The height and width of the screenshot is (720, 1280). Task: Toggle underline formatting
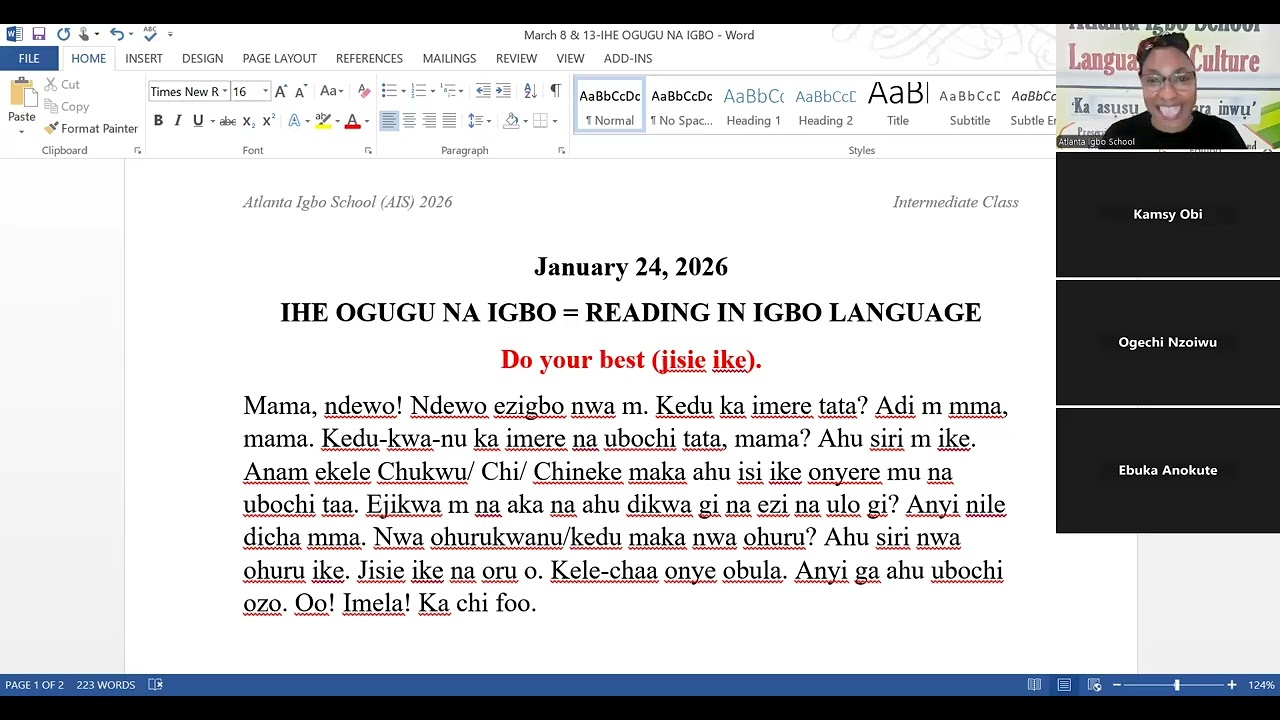pyautogui.click(x=198, y=121)
